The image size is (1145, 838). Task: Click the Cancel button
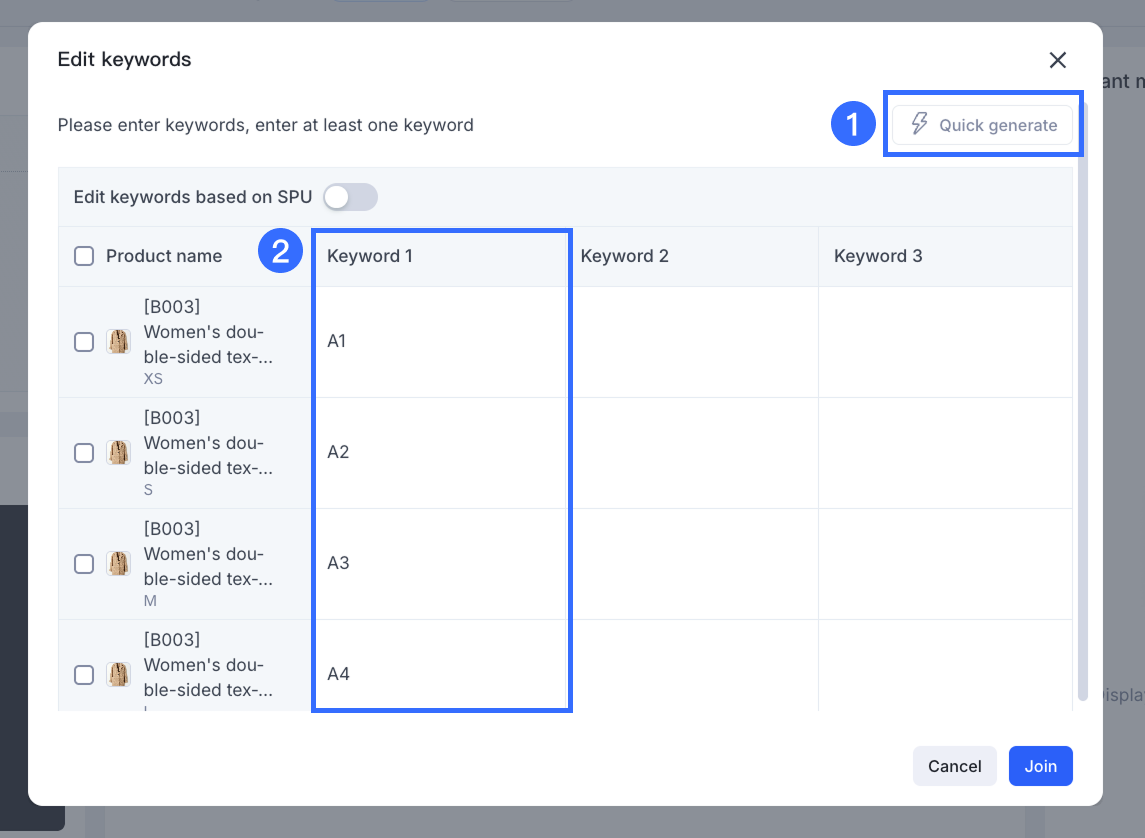point(954,766)
